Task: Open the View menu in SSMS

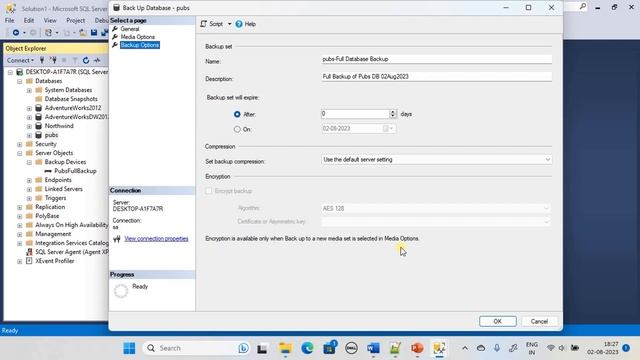Action: 50,20
